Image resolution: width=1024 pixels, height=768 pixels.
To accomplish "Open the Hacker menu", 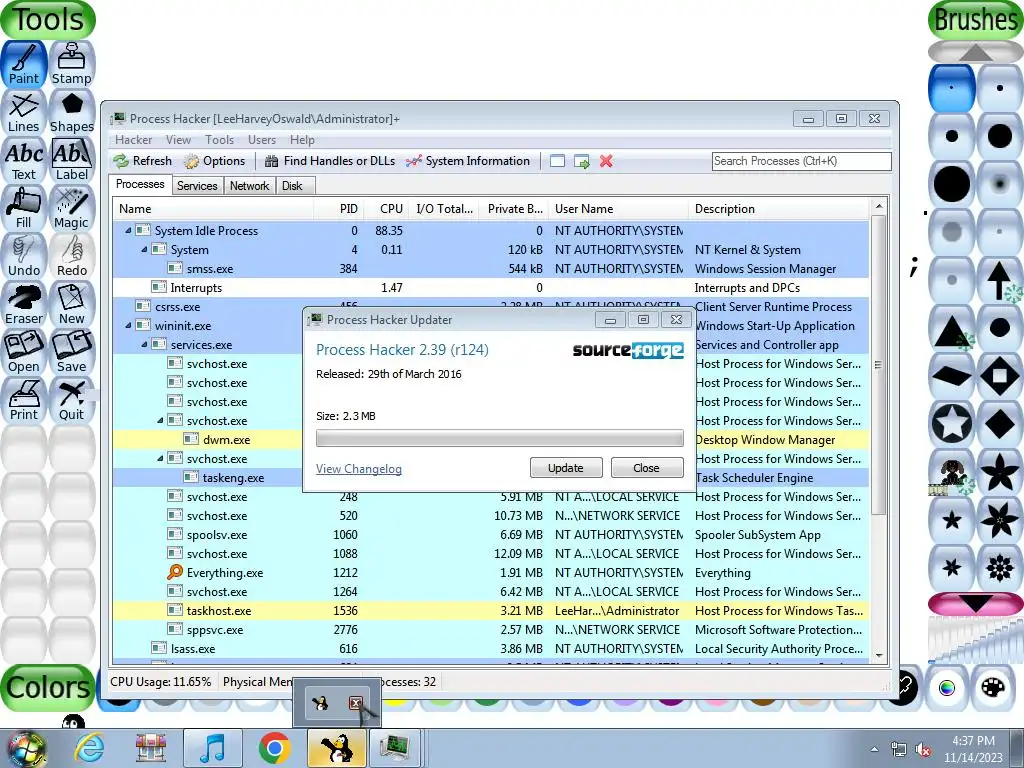I will click(133, 140).
